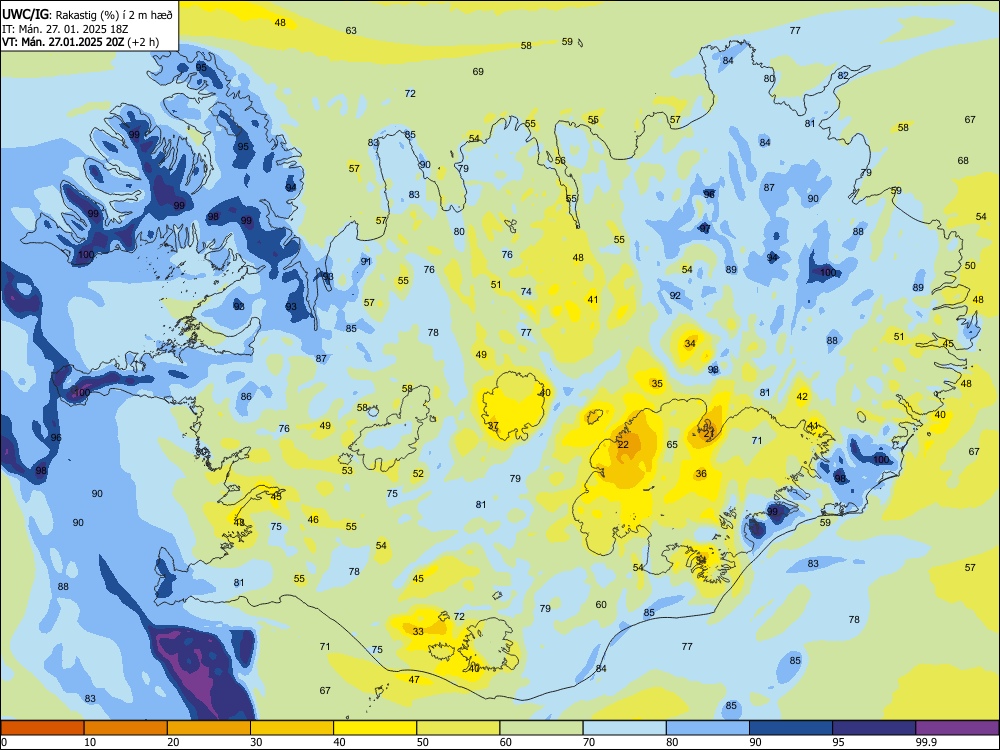The height and width of the screenshot is (750, 1000).
Task: Click the map value '68' off the east coast
Action: pyautogui.click(x=963, y=160)
